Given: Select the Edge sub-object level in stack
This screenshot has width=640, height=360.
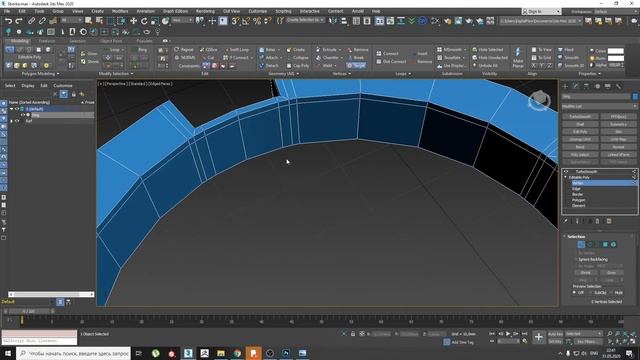Looking at the screenshot, I should [x=576, y=189].
